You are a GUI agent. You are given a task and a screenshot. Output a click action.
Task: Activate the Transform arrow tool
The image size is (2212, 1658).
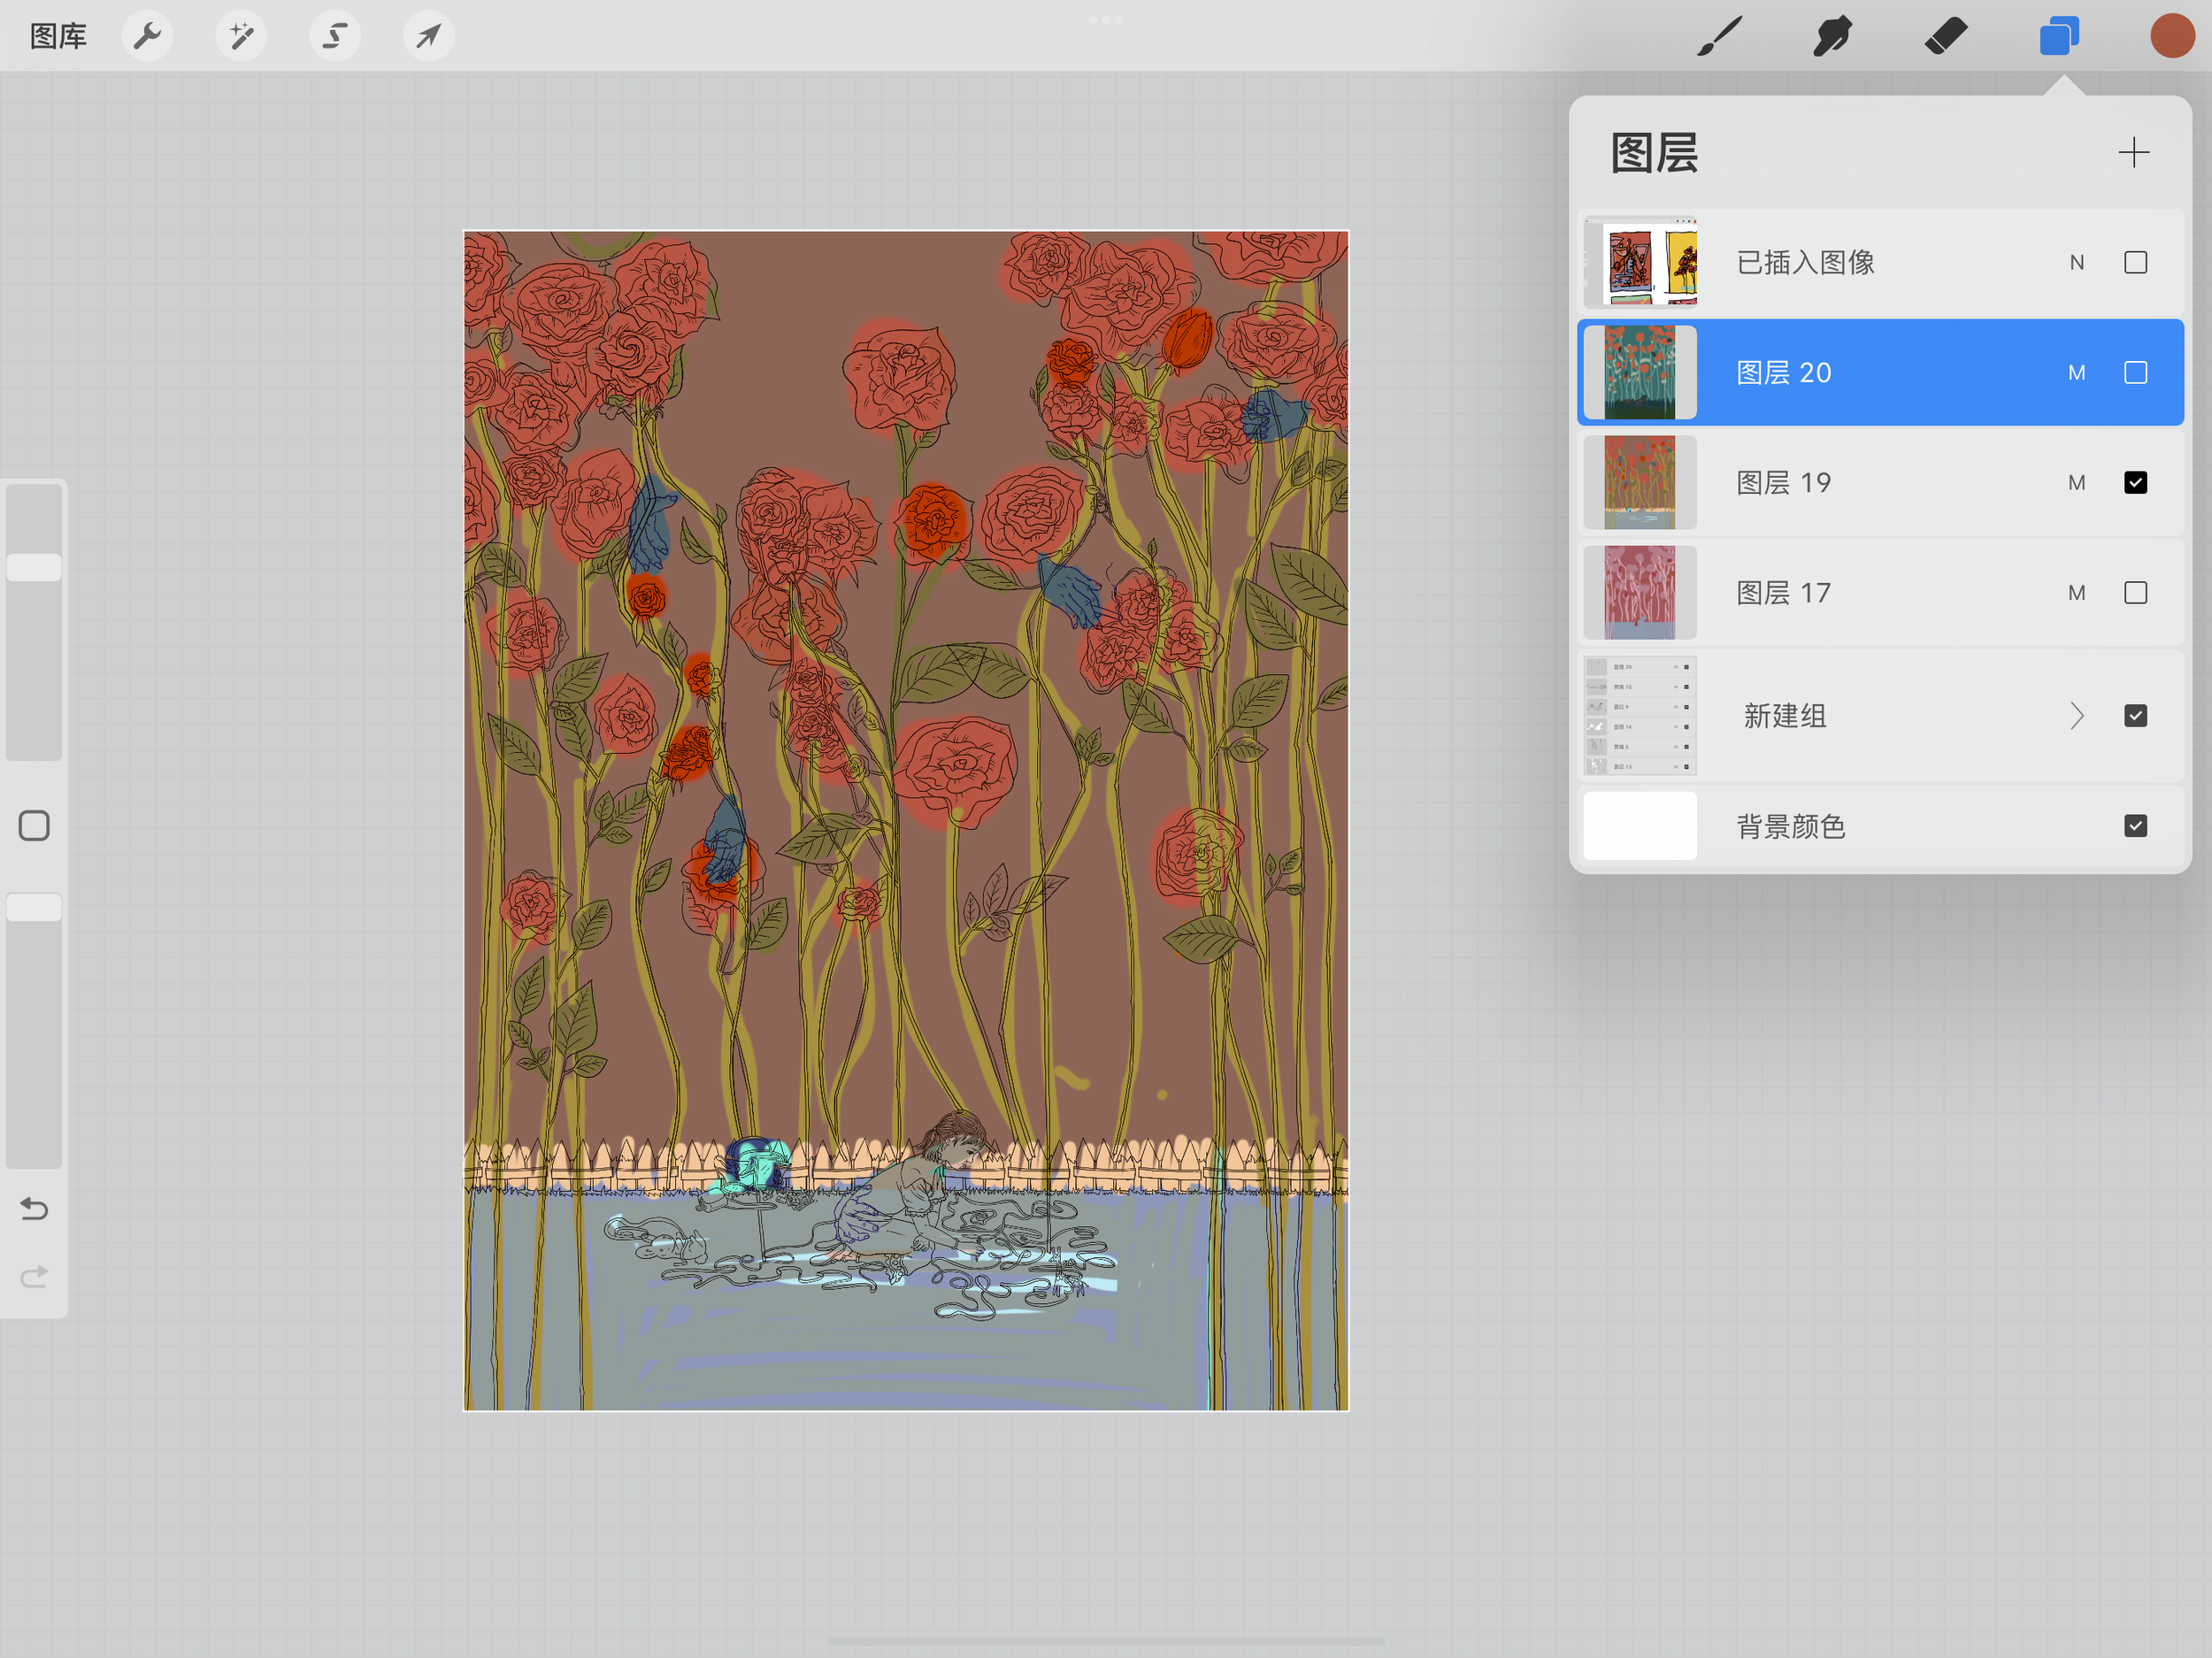pos(428,36)
